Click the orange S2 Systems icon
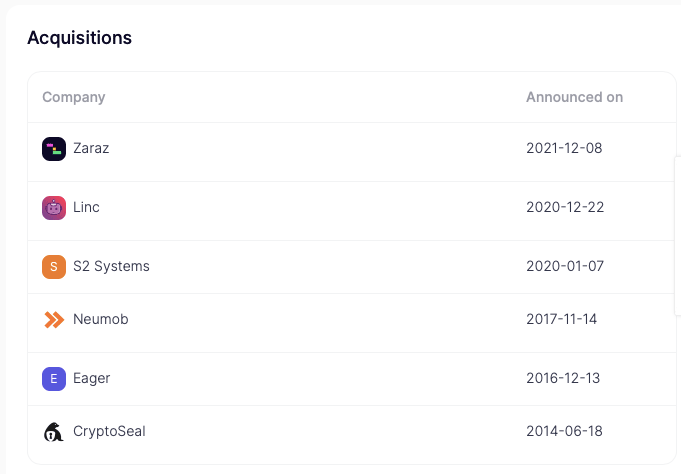This screenshot has height=474, width=681. click(54, 267)
